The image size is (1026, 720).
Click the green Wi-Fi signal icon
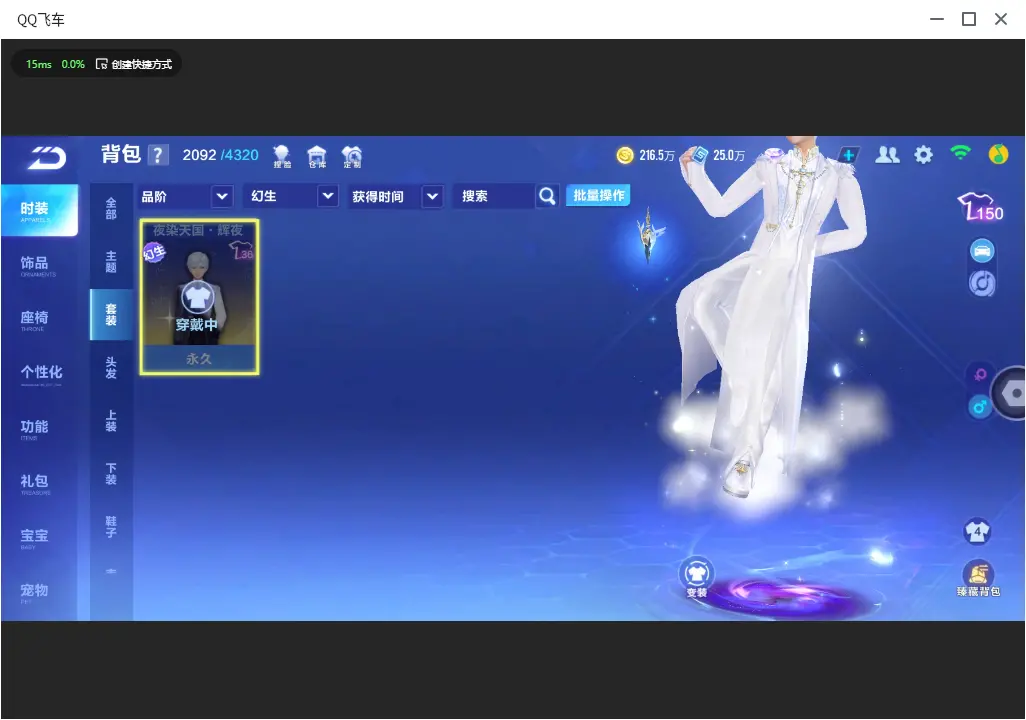pos(961,153)
